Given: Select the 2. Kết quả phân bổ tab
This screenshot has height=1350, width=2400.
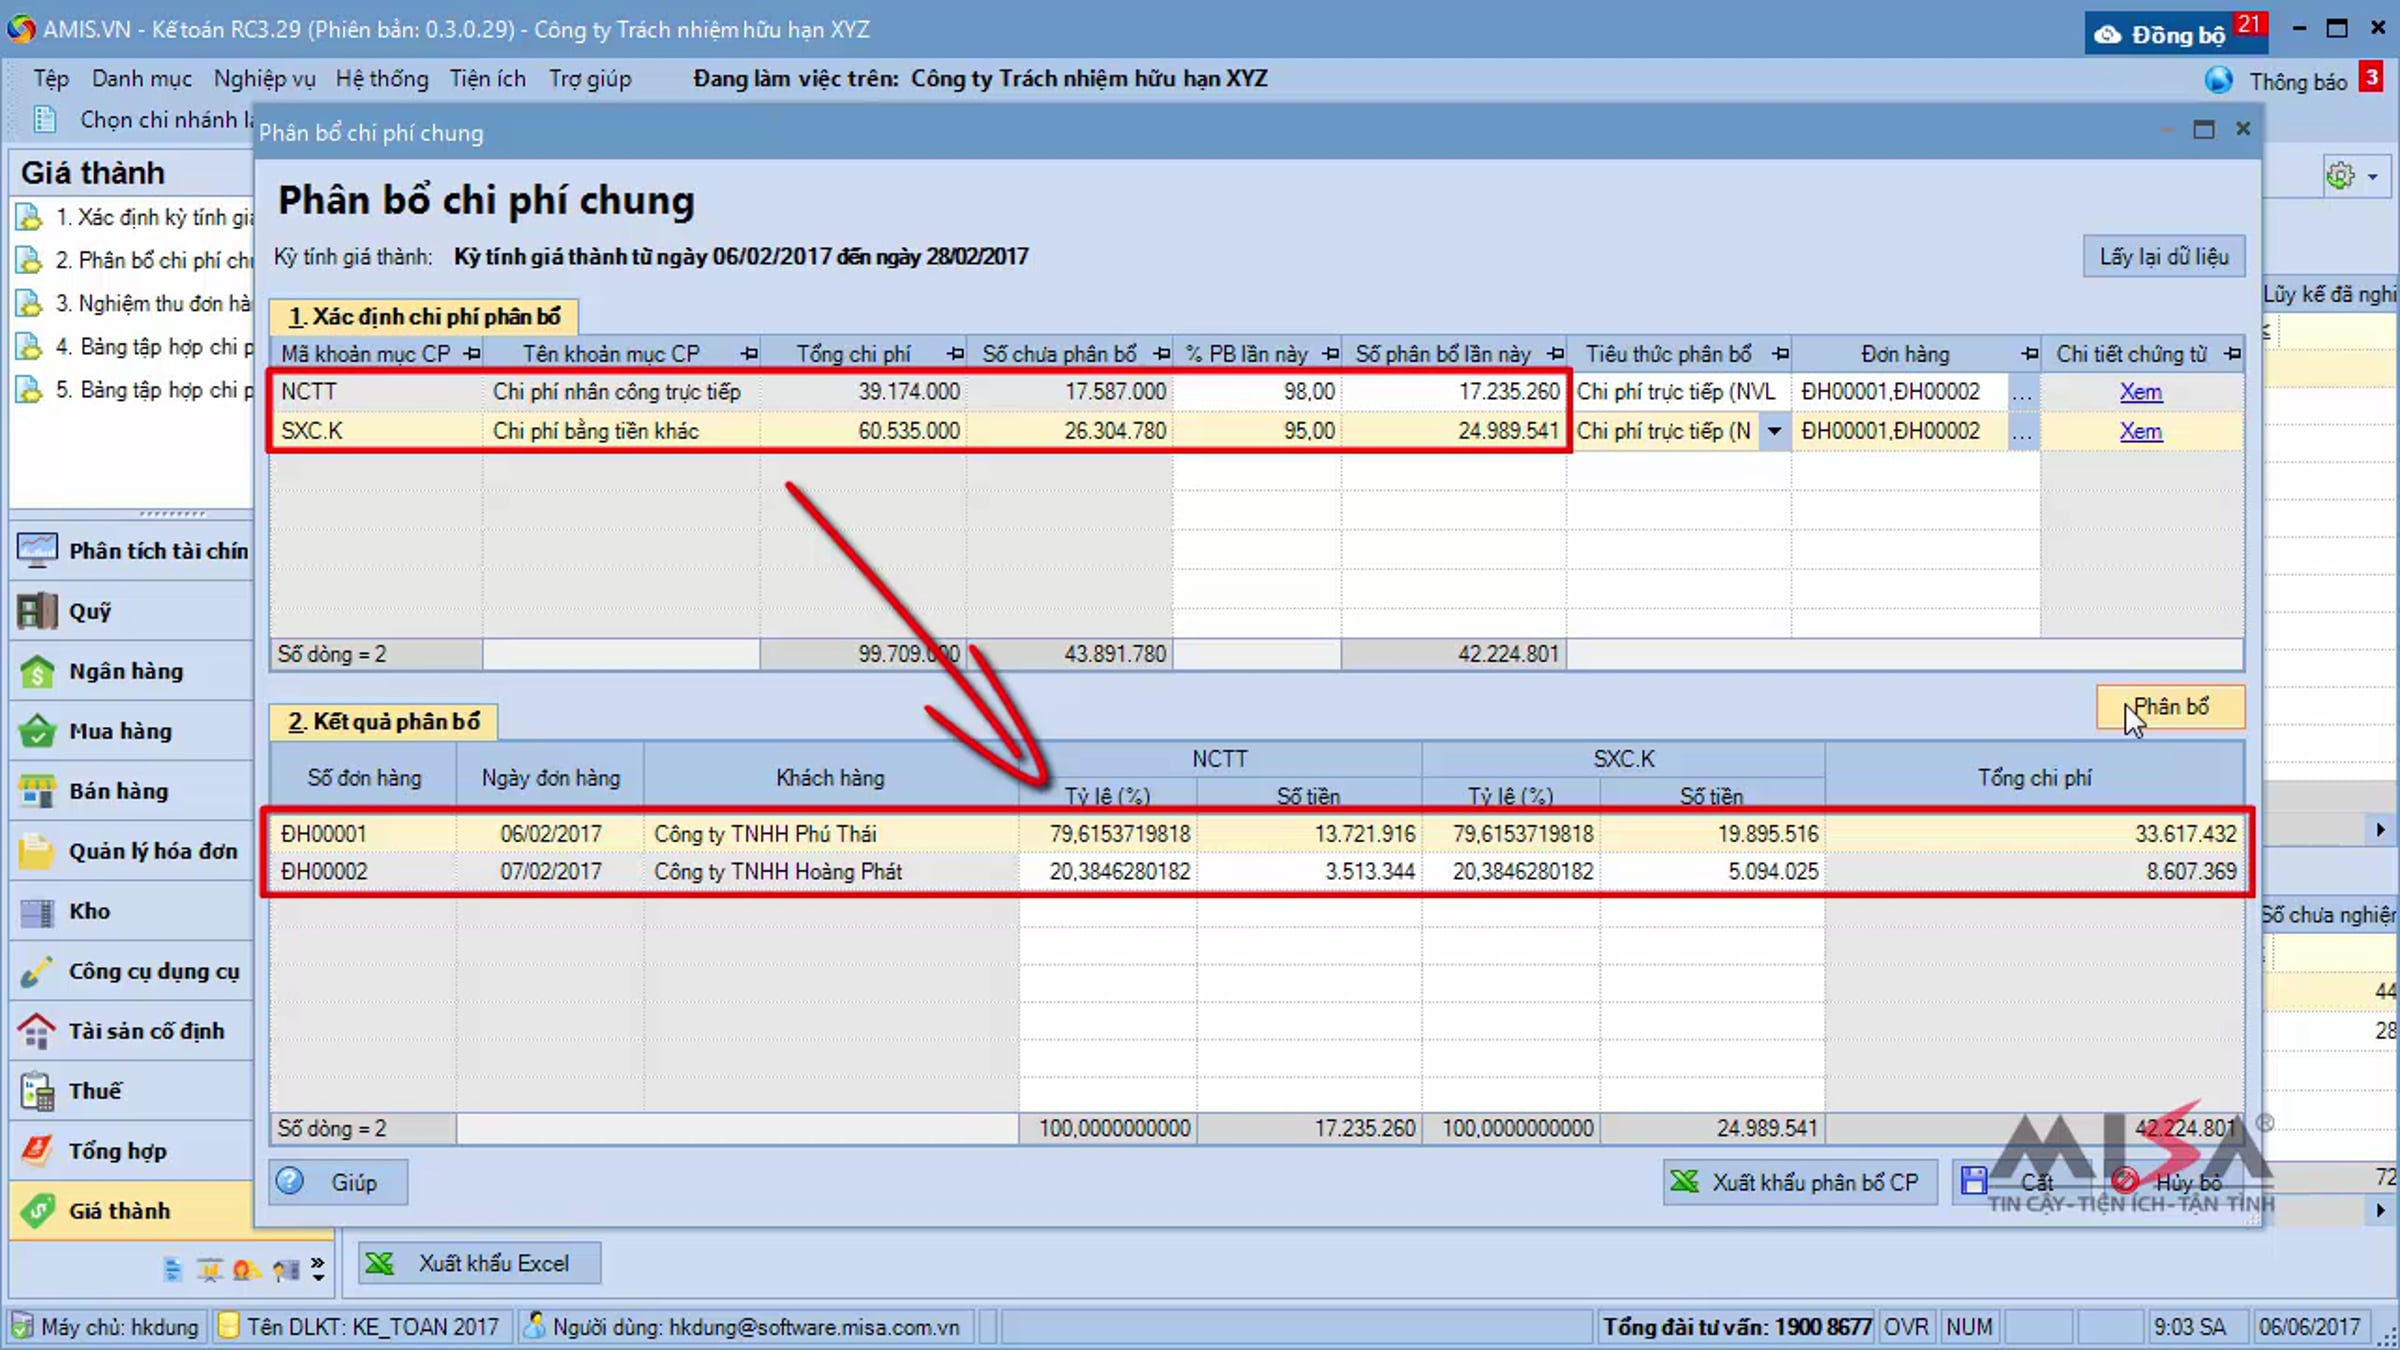Looking at the screenshot, I should (383, 722).
